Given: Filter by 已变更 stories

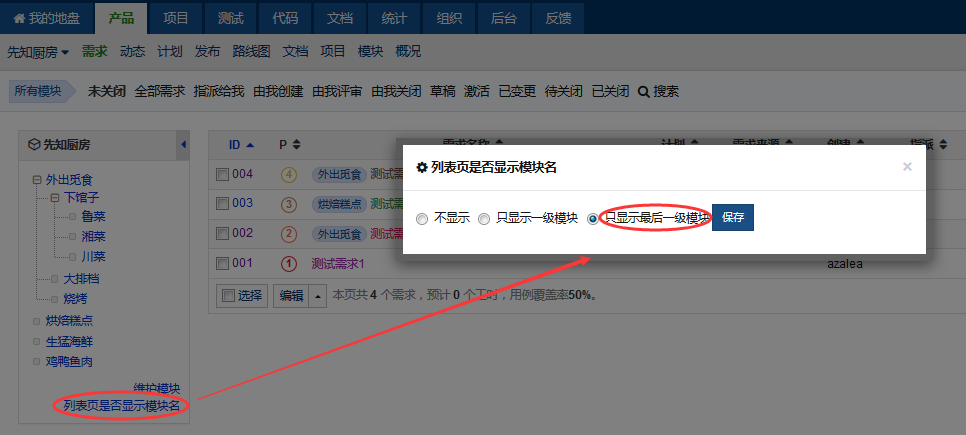Looking at the screenshot, I should pos(518,92).
